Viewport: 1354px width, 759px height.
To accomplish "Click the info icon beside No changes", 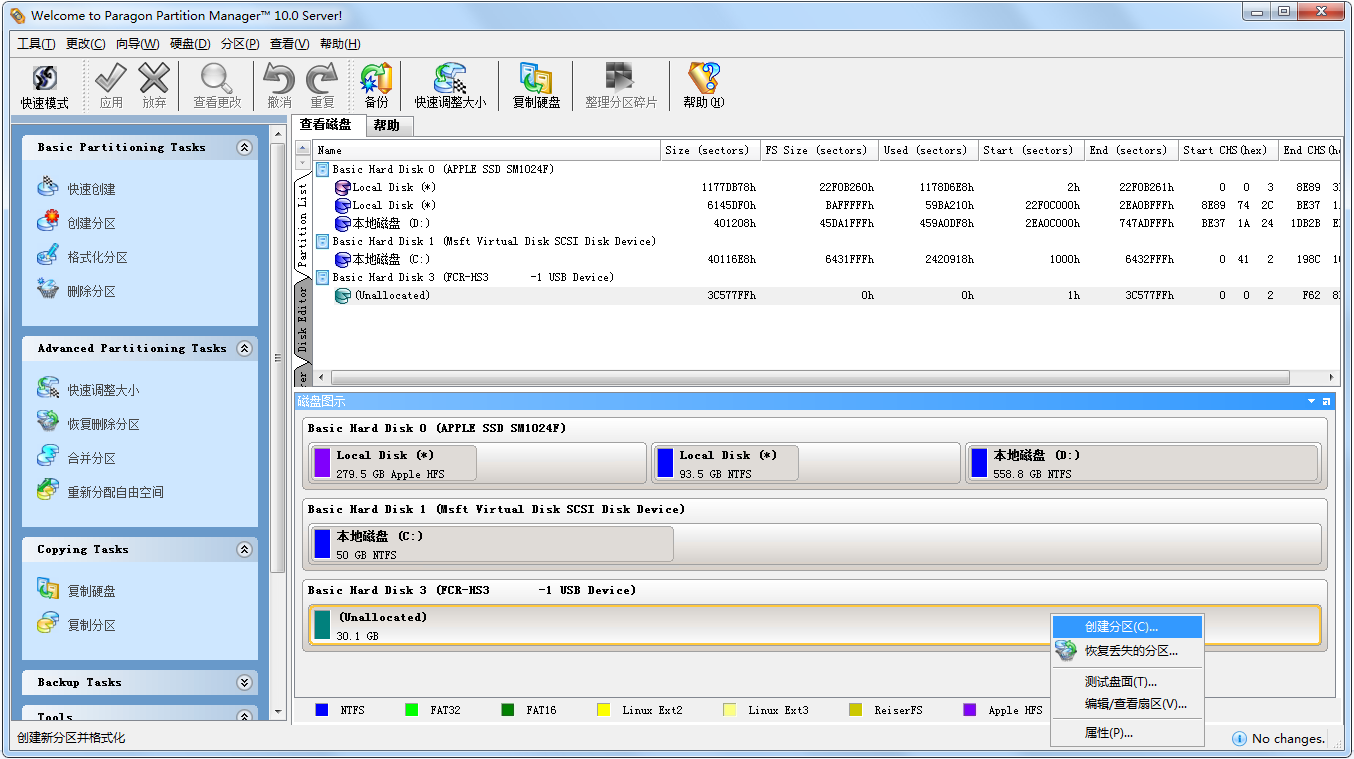I will [x=1239, y=738].
